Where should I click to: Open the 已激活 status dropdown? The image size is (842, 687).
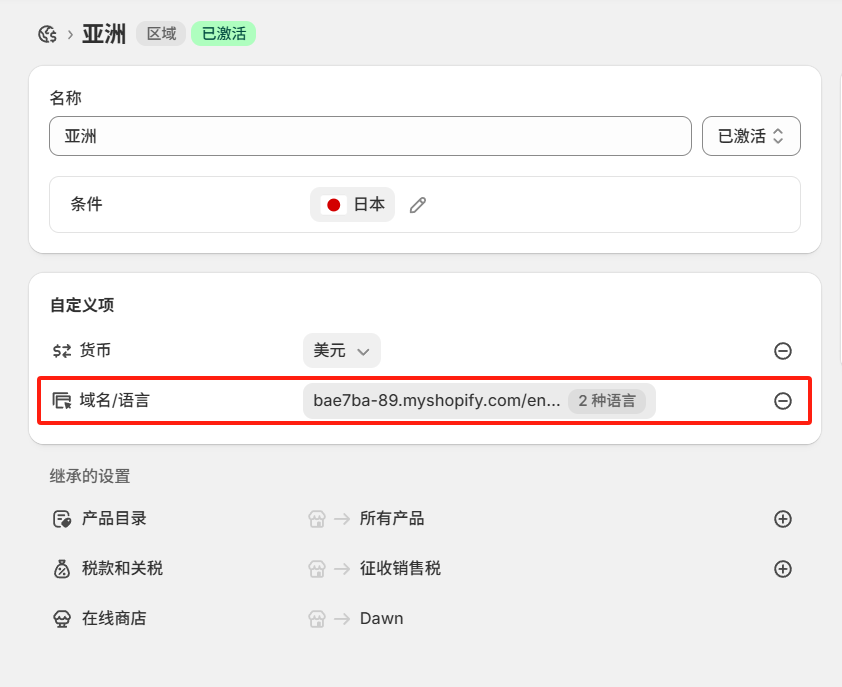pyautogui.click(x=751, y=136)
